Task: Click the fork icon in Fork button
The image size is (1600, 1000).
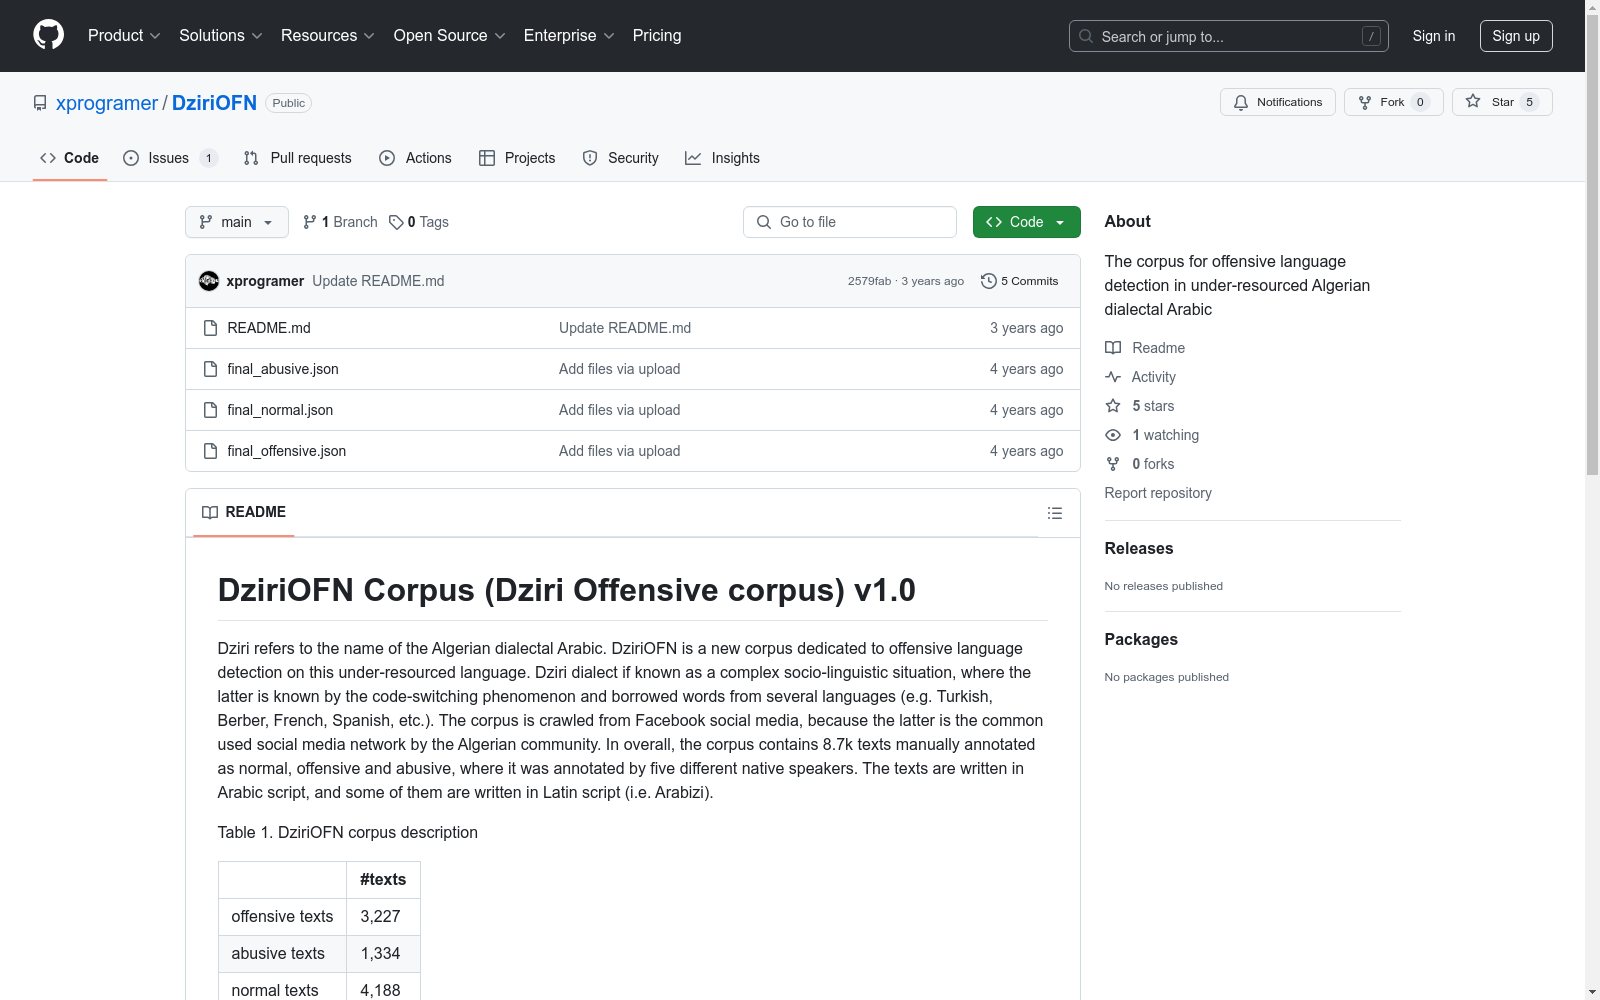Action: click(1365, 102)
